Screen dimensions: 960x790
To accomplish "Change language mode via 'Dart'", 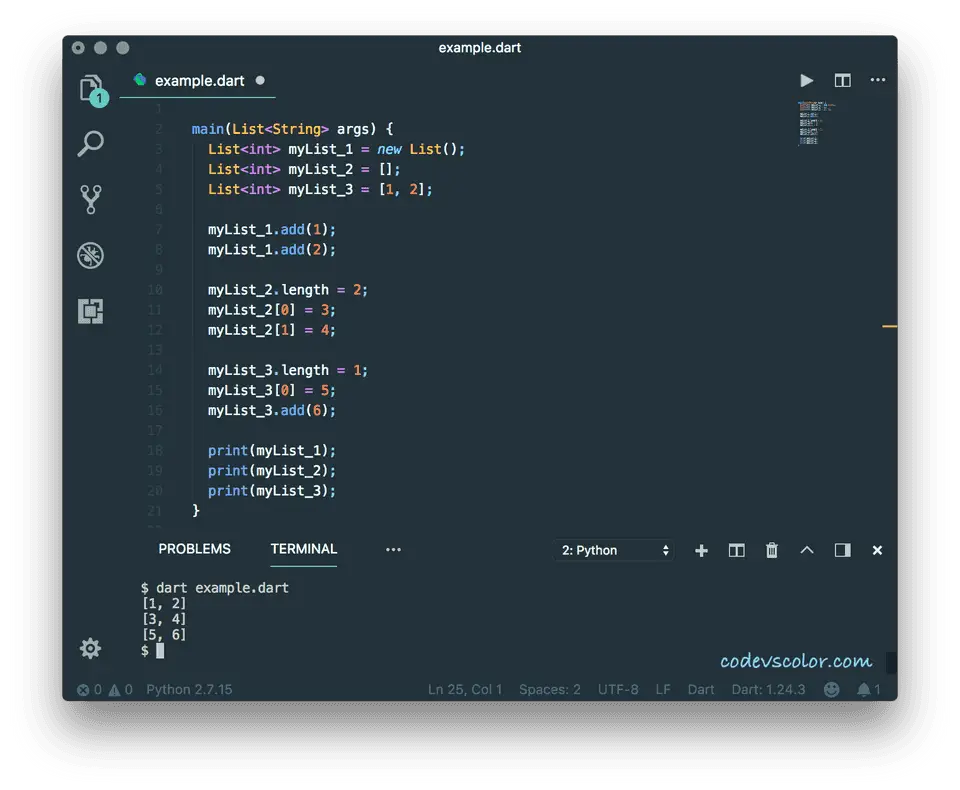I will (x=701, y=690).
